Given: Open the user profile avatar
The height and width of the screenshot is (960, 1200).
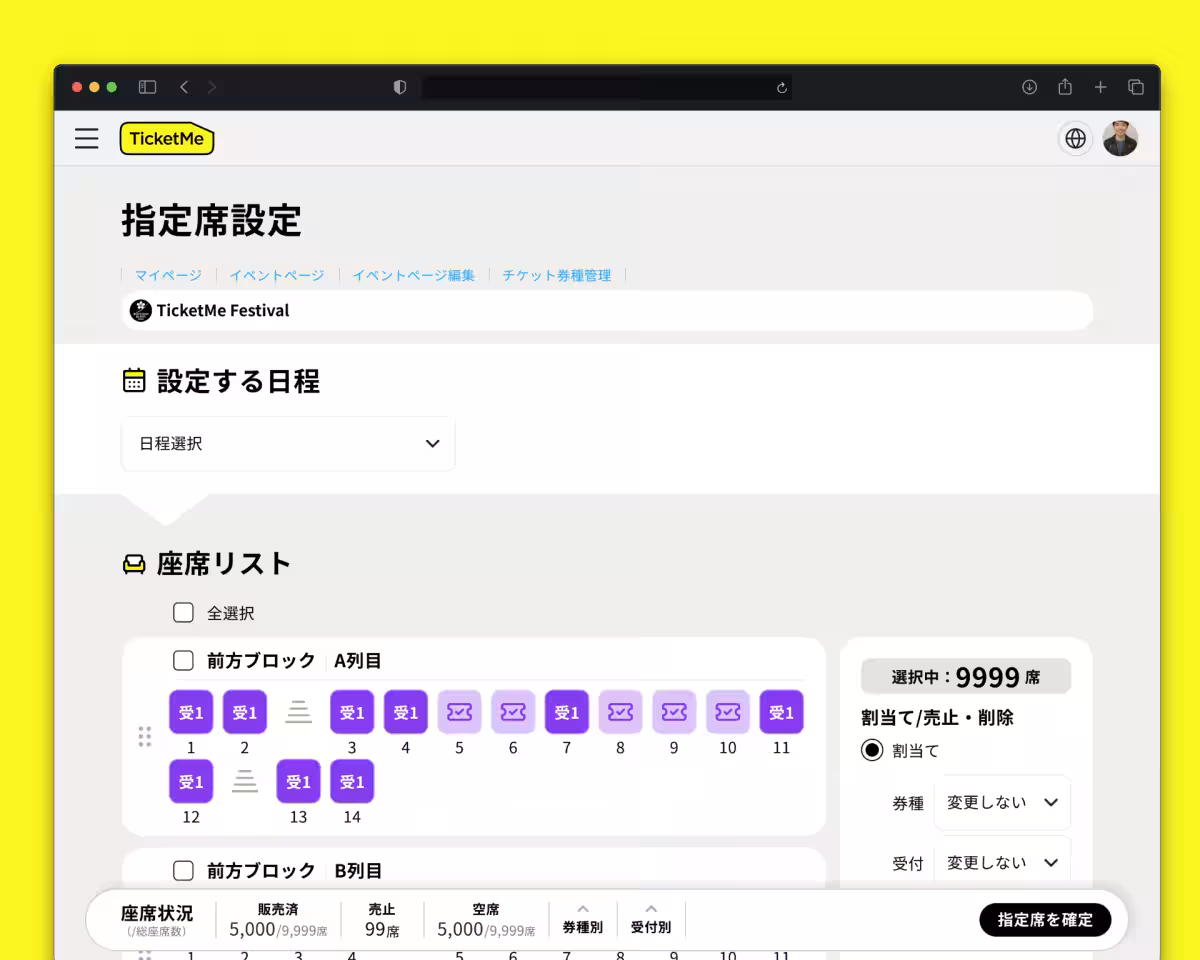Looking at the screenshot, I should click(x=1120, y=139).
